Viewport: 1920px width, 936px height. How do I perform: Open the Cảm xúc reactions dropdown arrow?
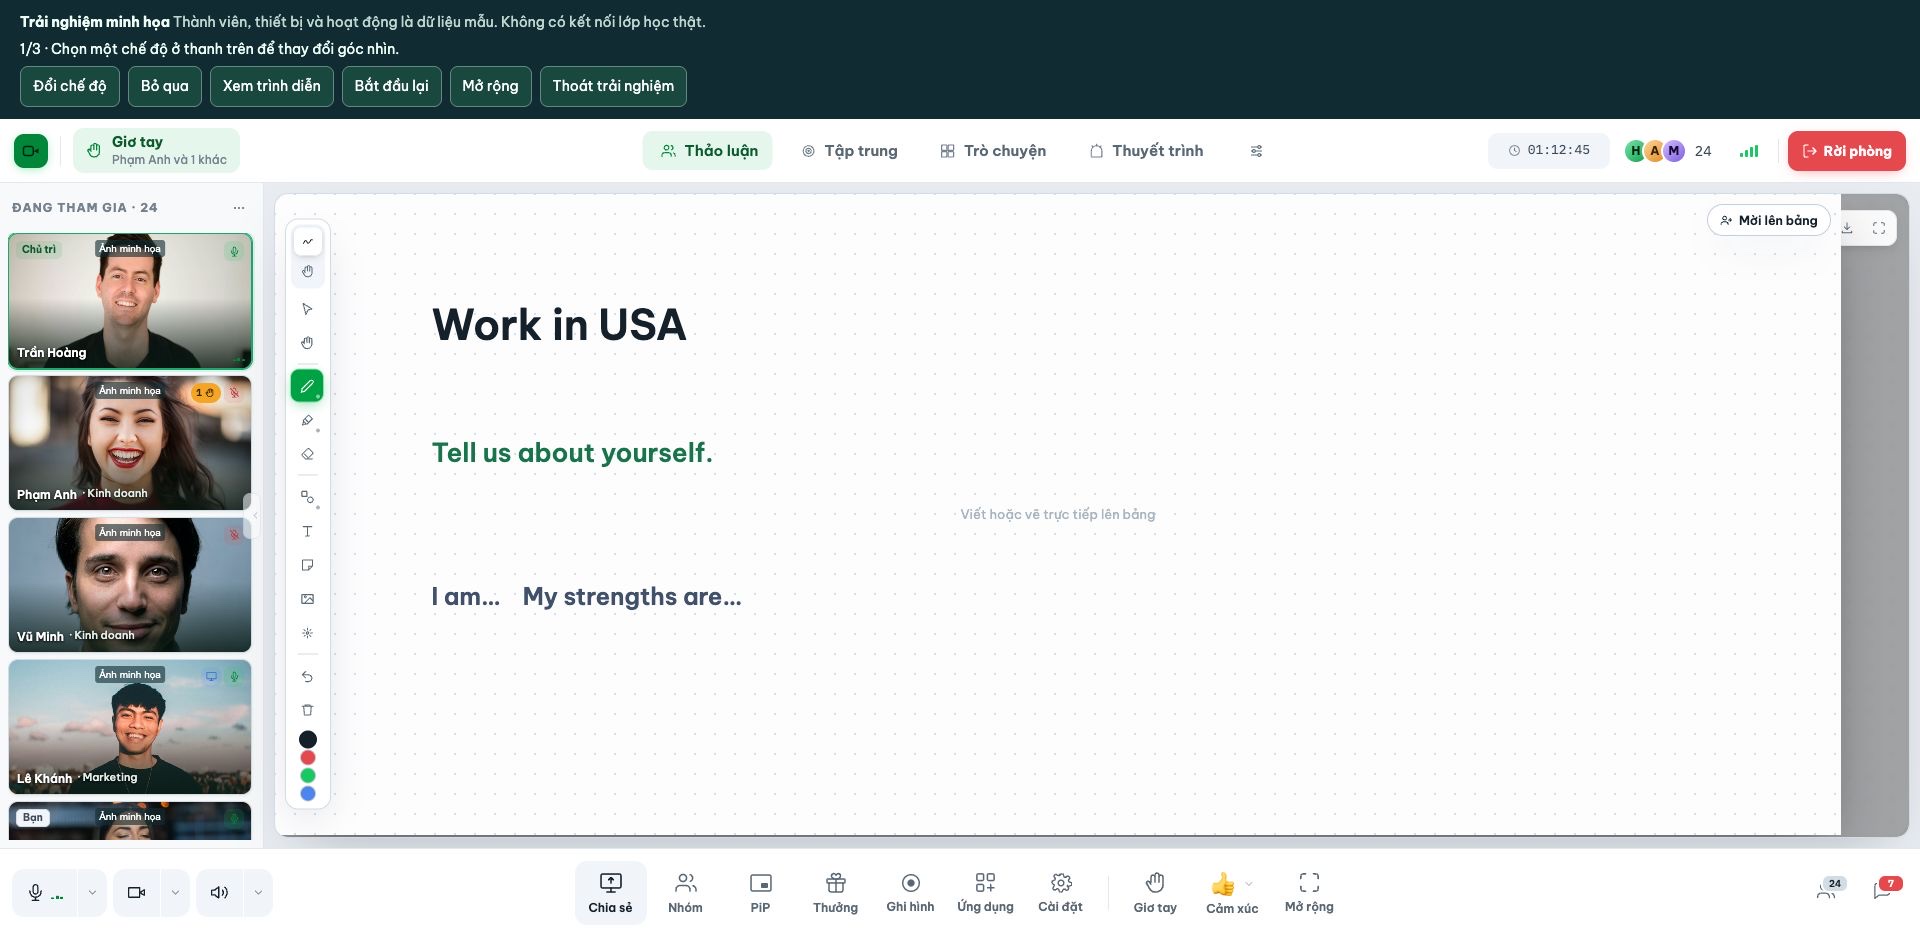click(1249, 884)
